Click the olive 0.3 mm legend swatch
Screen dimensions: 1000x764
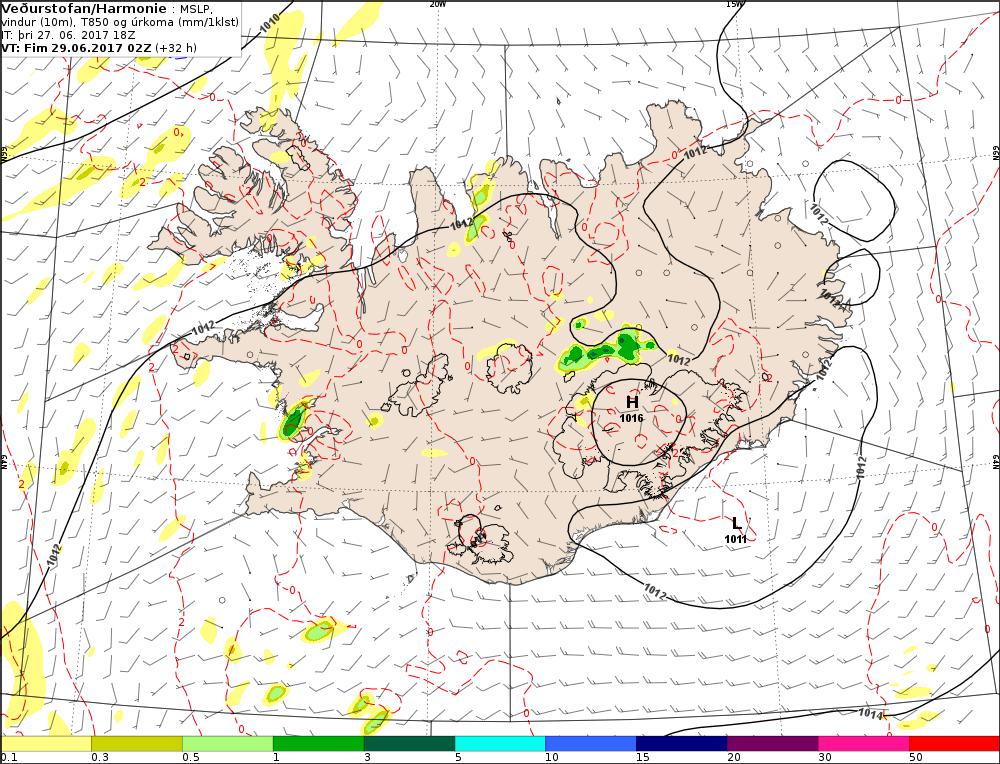[x=137, y=744]
